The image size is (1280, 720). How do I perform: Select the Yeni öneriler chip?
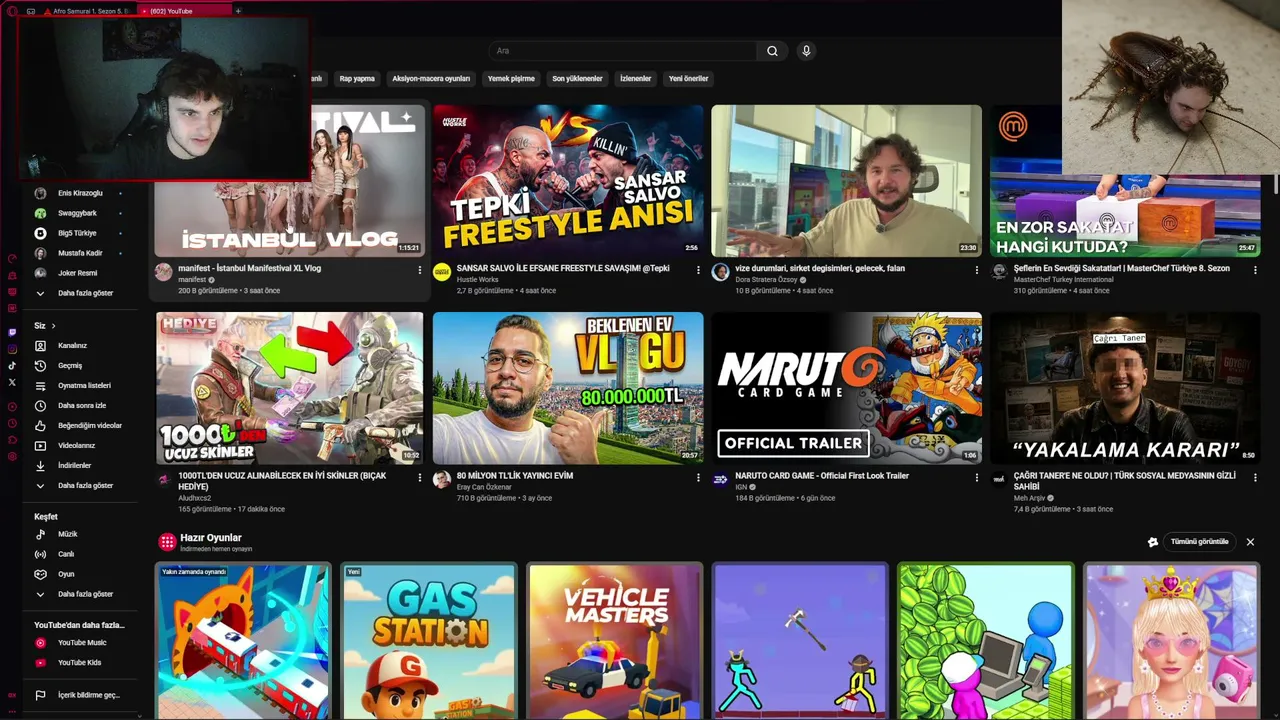(x=688, y=79)
